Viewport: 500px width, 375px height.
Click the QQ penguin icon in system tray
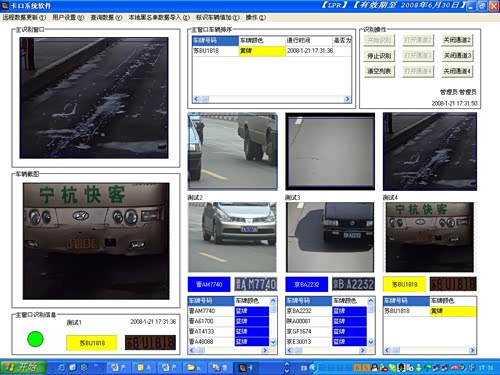(375, 368)
